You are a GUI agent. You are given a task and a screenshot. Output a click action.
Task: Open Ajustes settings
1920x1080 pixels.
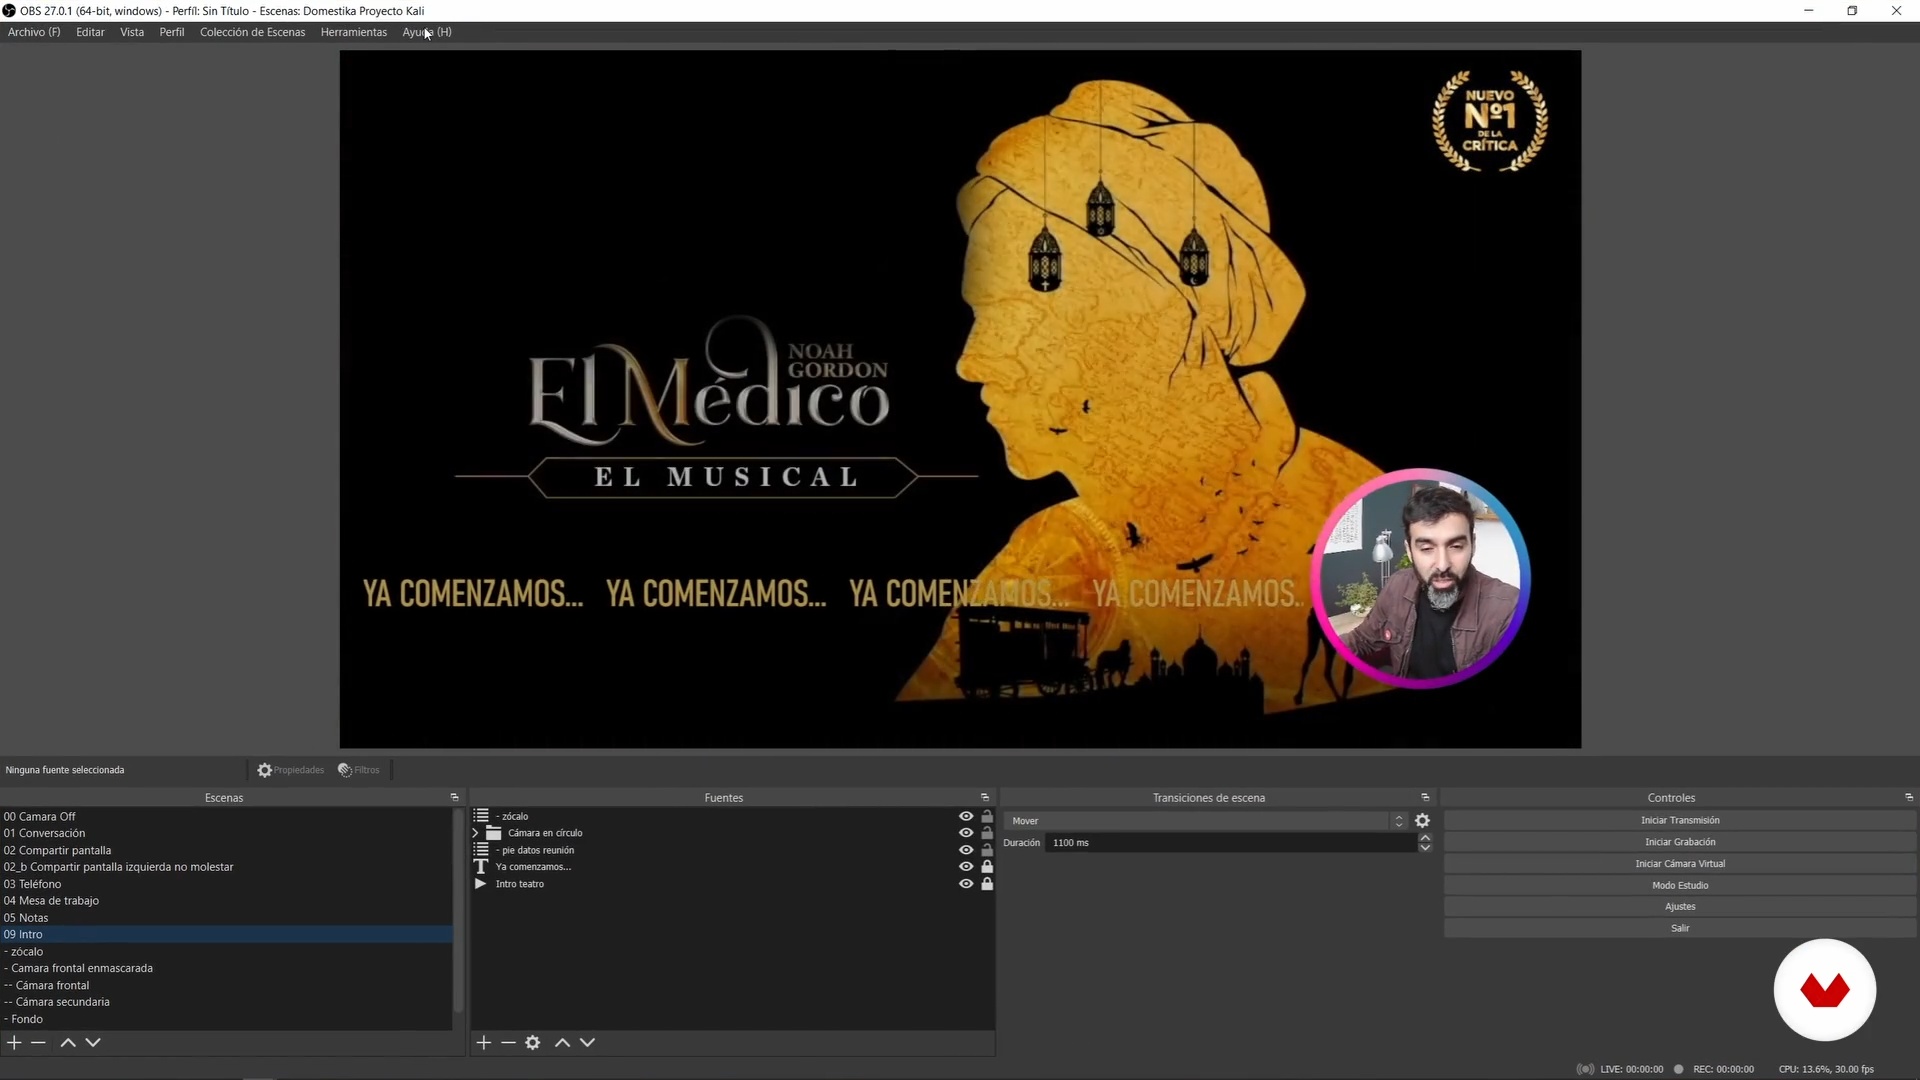[1680, 907]
